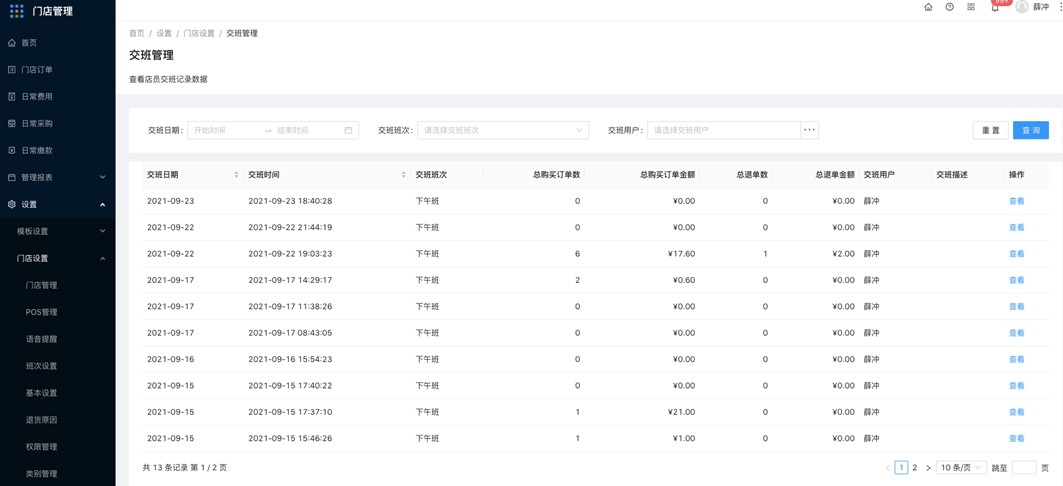Collapse the 设置 menu chevron
This screenshot has height=486, width=1063.
click(102, 205)
